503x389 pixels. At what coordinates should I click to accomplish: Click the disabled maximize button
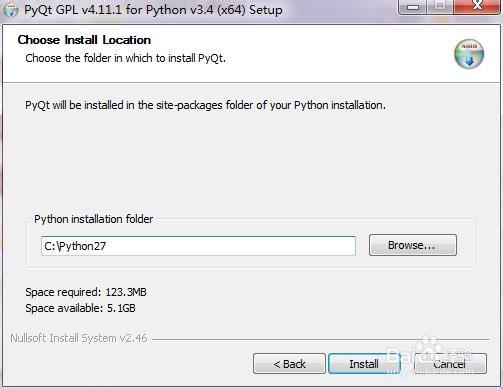click(440, 7)
